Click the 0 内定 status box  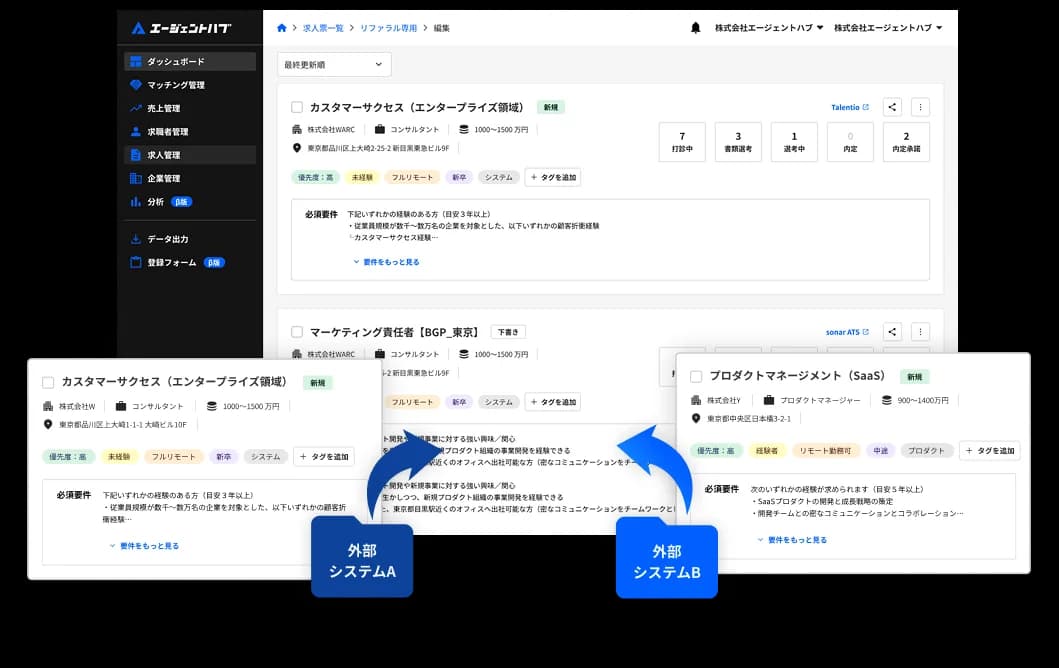(850, 142)
